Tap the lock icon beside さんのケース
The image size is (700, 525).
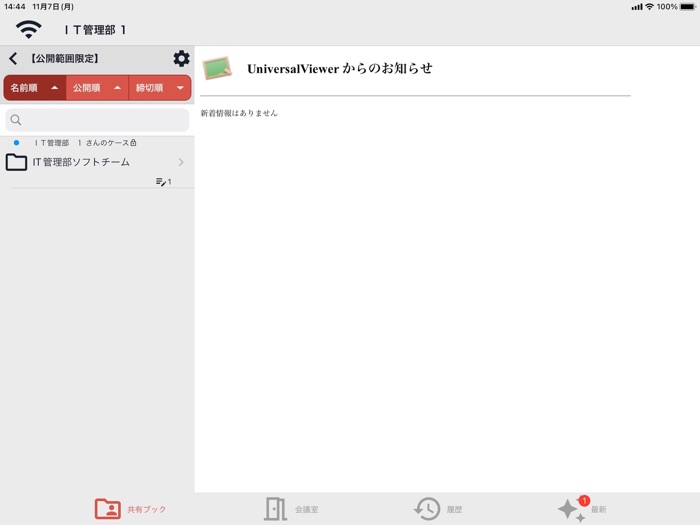[133, 143]
